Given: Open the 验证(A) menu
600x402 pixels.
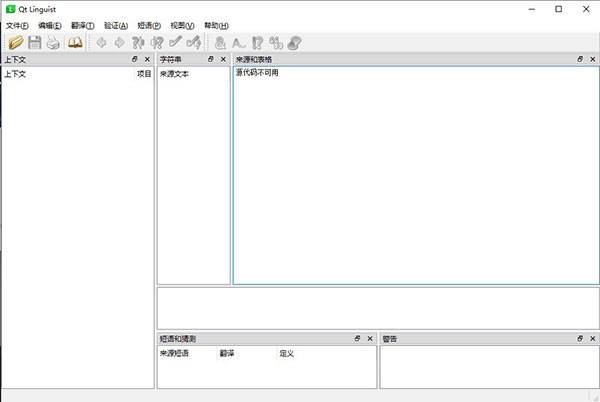Looking at the screenshot, I should [116, 26].
